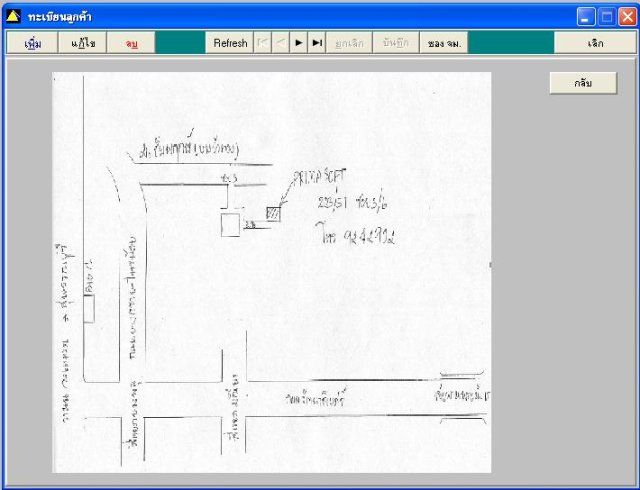Maximize the ทะเบียนลูกค้า window
This screenshot has width=640, height=490.
point(607,17)
